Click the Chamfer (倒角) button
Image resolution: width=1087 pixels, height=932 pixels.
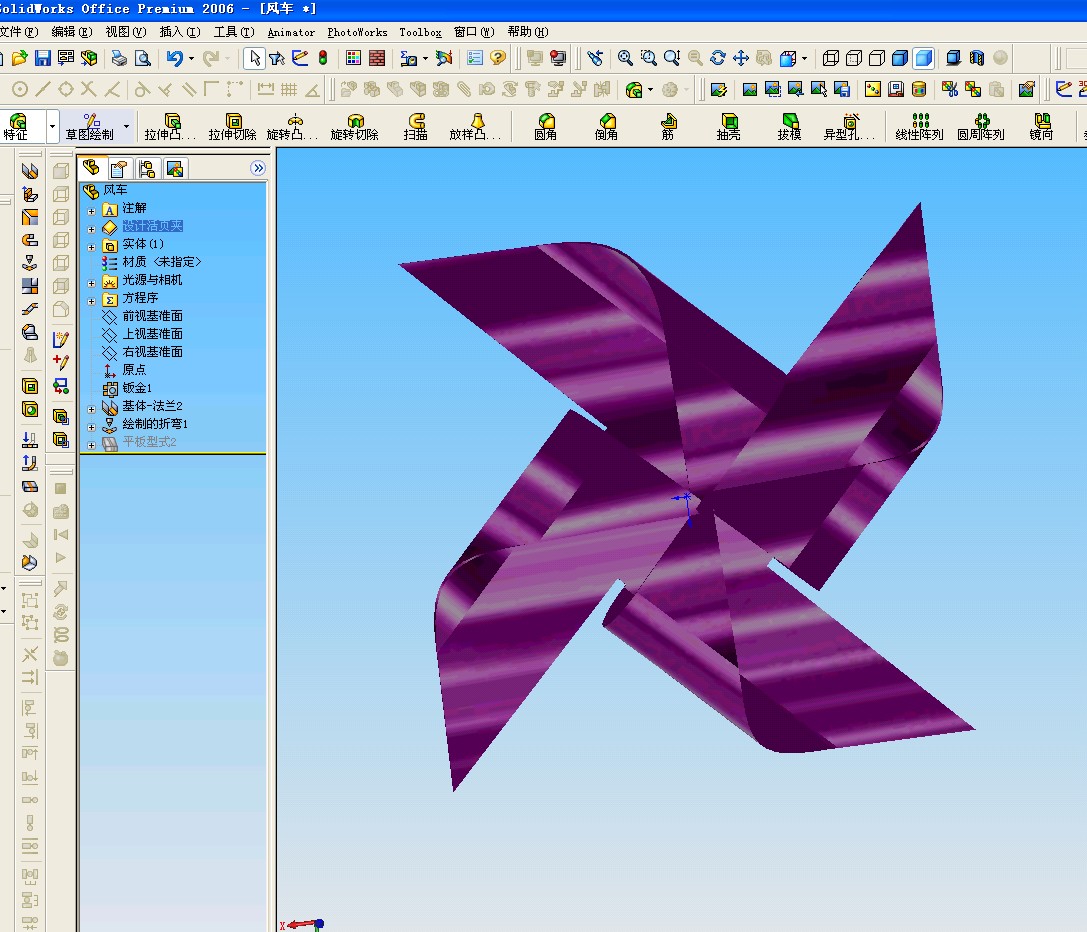coord(607,127)
